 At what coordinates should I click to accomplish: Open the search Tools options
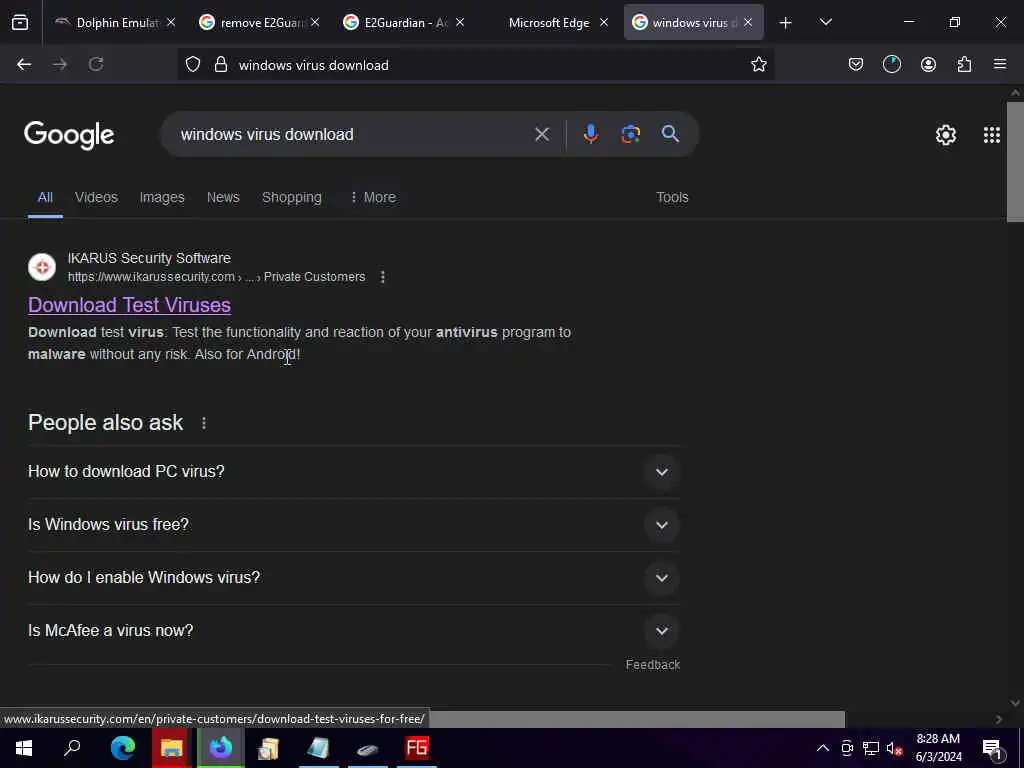click(672, 197)
